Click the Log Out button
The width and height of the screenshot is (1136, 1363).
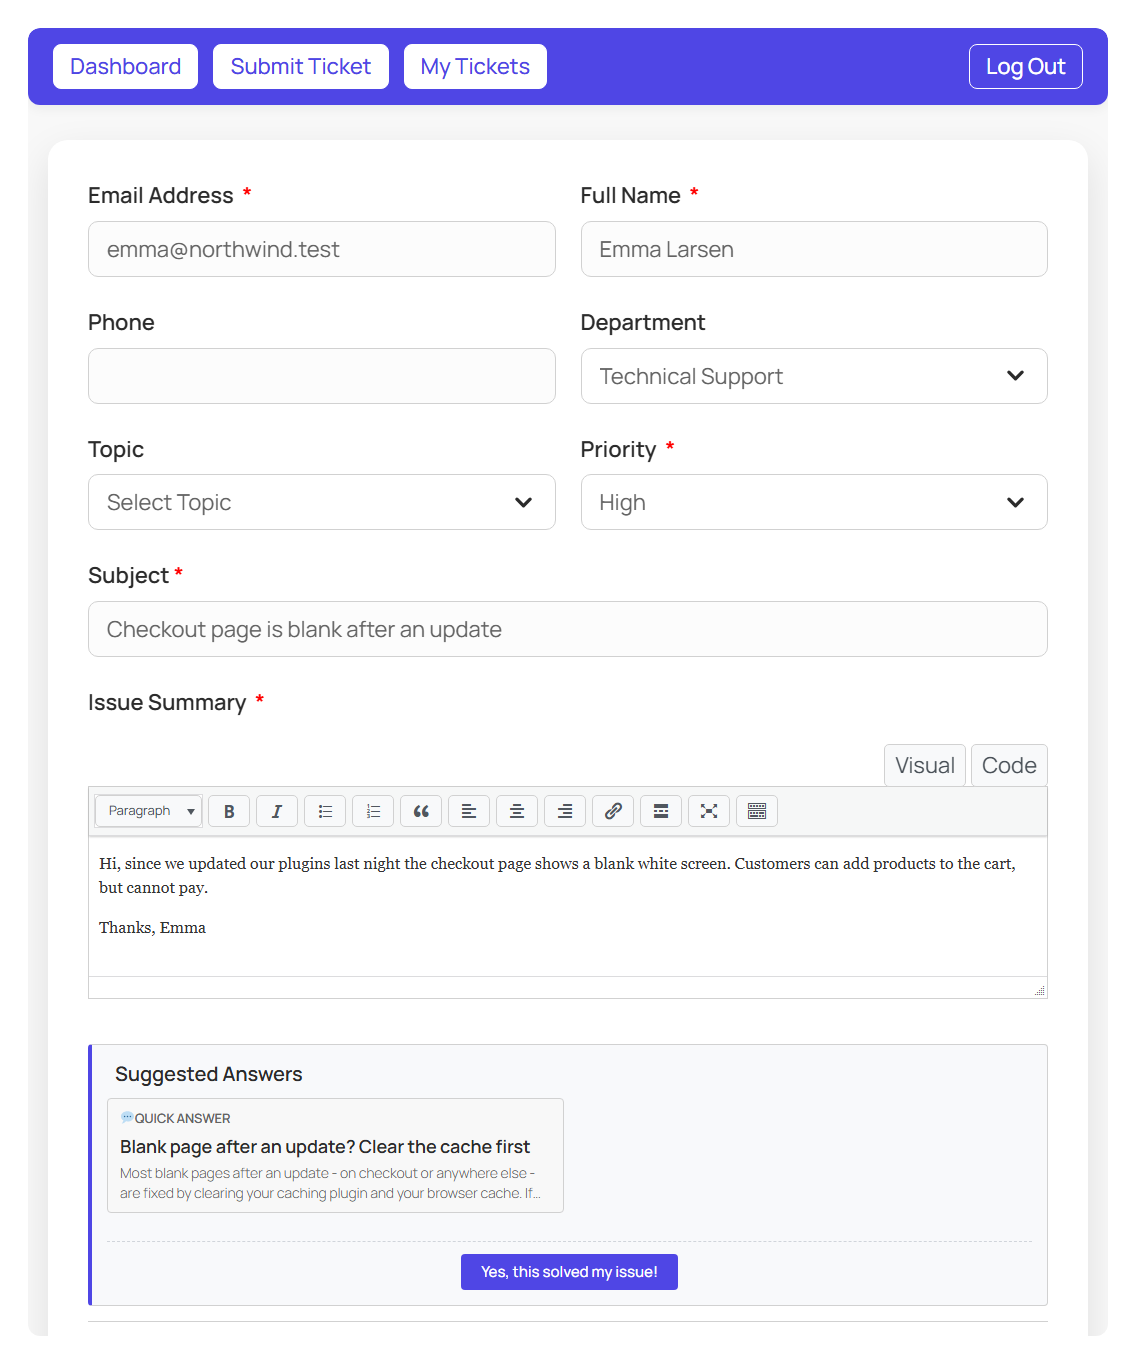point(1026,67)
